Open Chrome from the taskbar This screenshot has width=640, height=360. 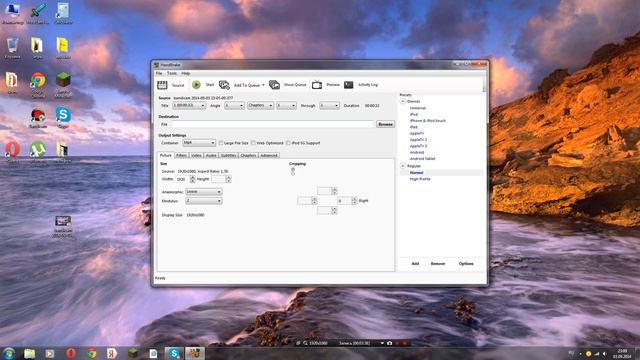pos(91,353)
